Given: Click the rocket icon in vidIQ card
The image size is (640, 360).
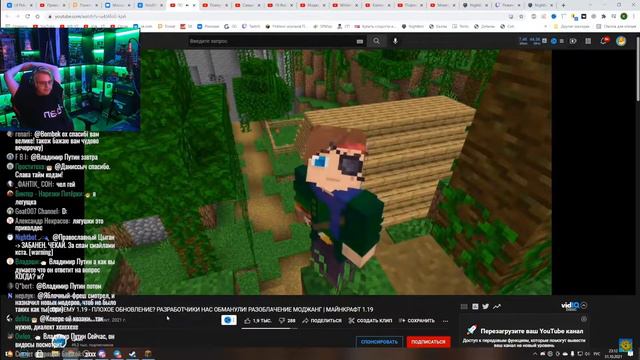Looking at the screenshot, I should [471, 330].
